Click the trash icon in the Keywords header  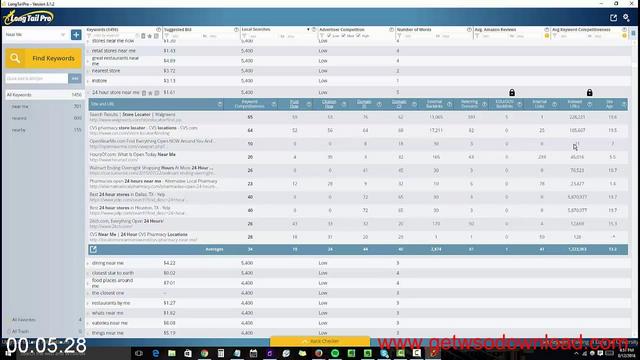tap(143, 36)
